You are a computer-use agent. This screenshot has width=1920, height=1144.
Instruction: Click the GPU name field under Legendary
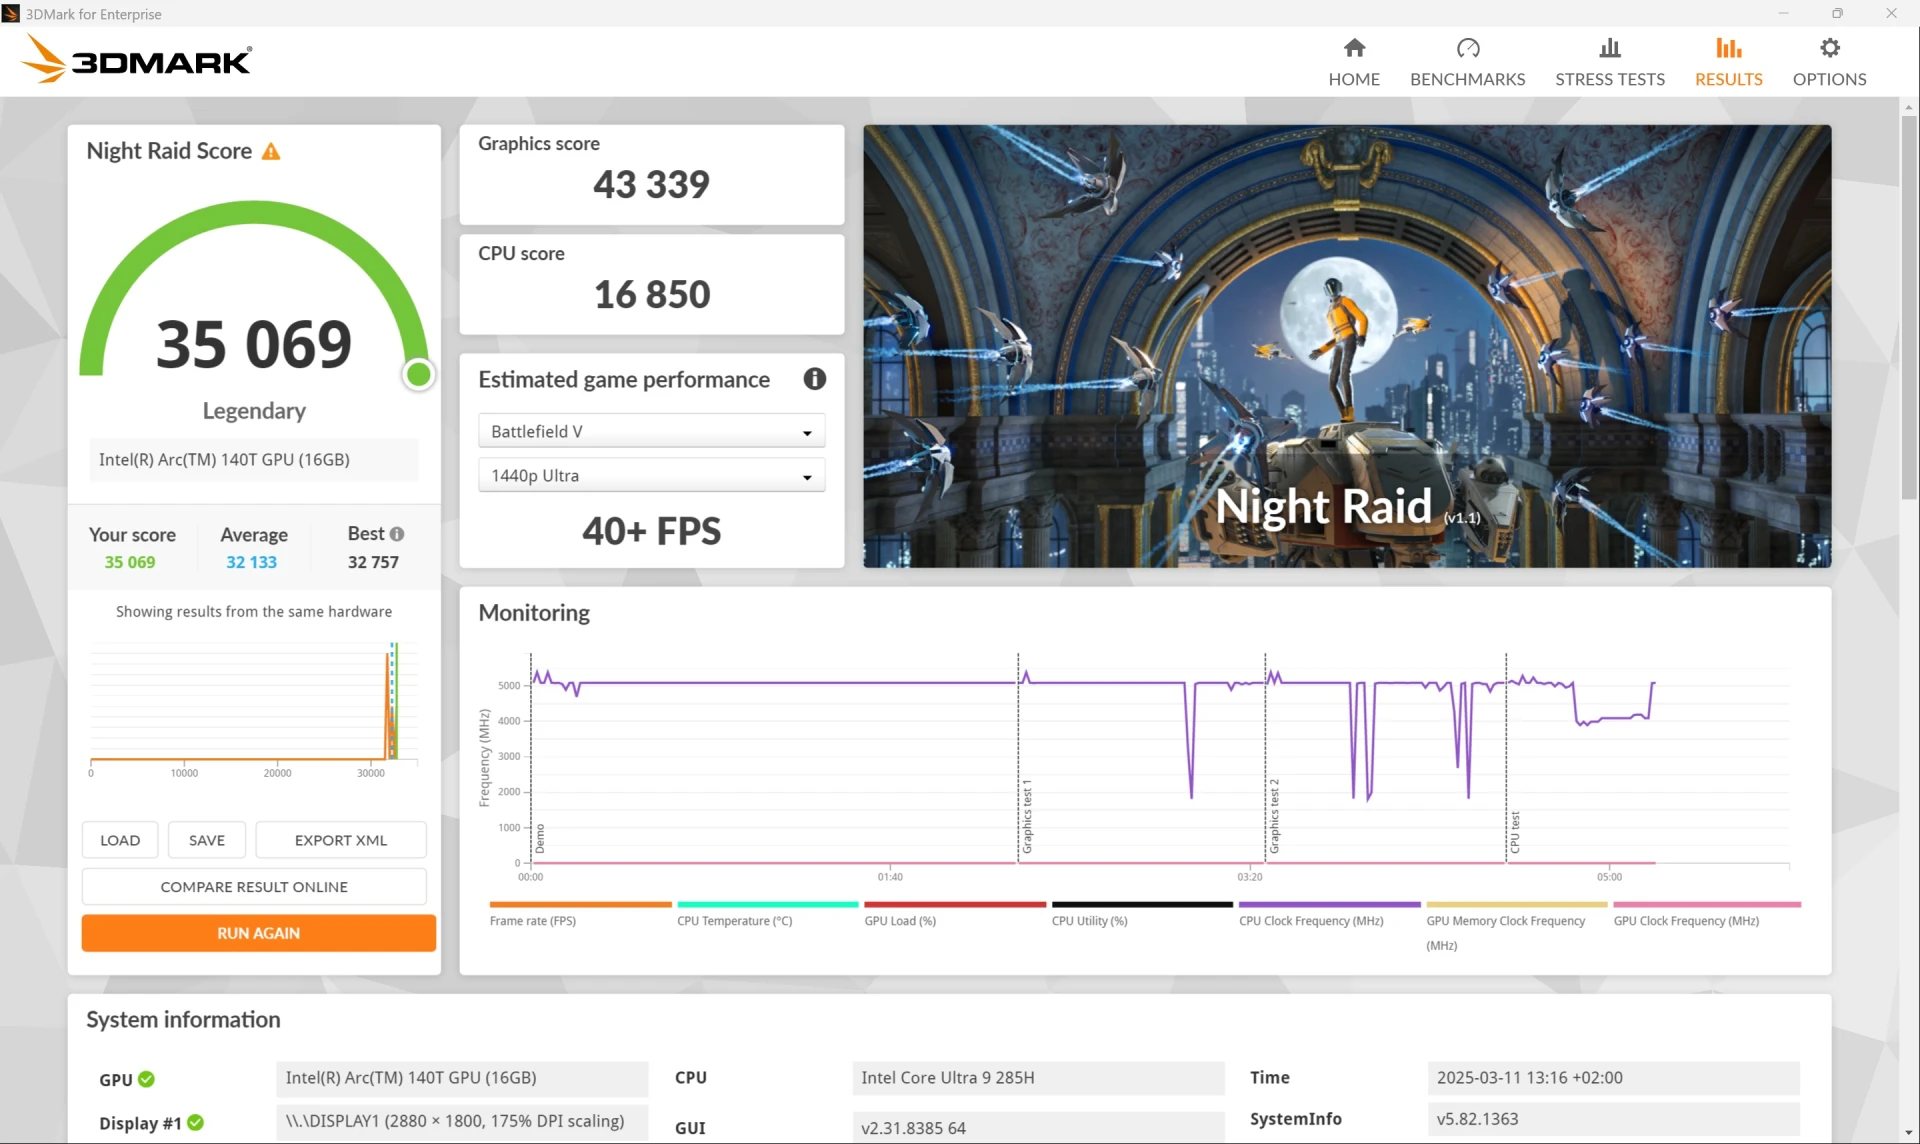pyautogui.click(x=253, y=459)
